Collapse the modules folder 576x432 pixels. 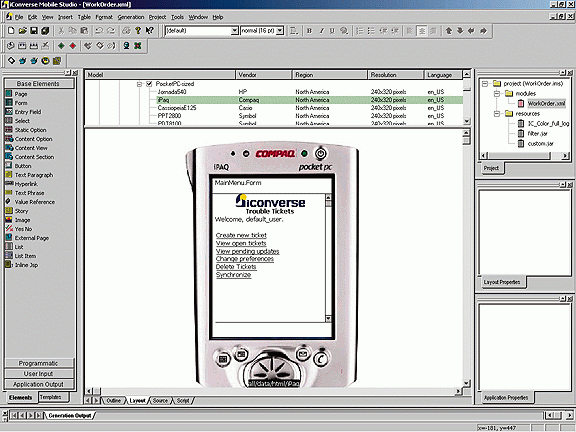(497, 94)
